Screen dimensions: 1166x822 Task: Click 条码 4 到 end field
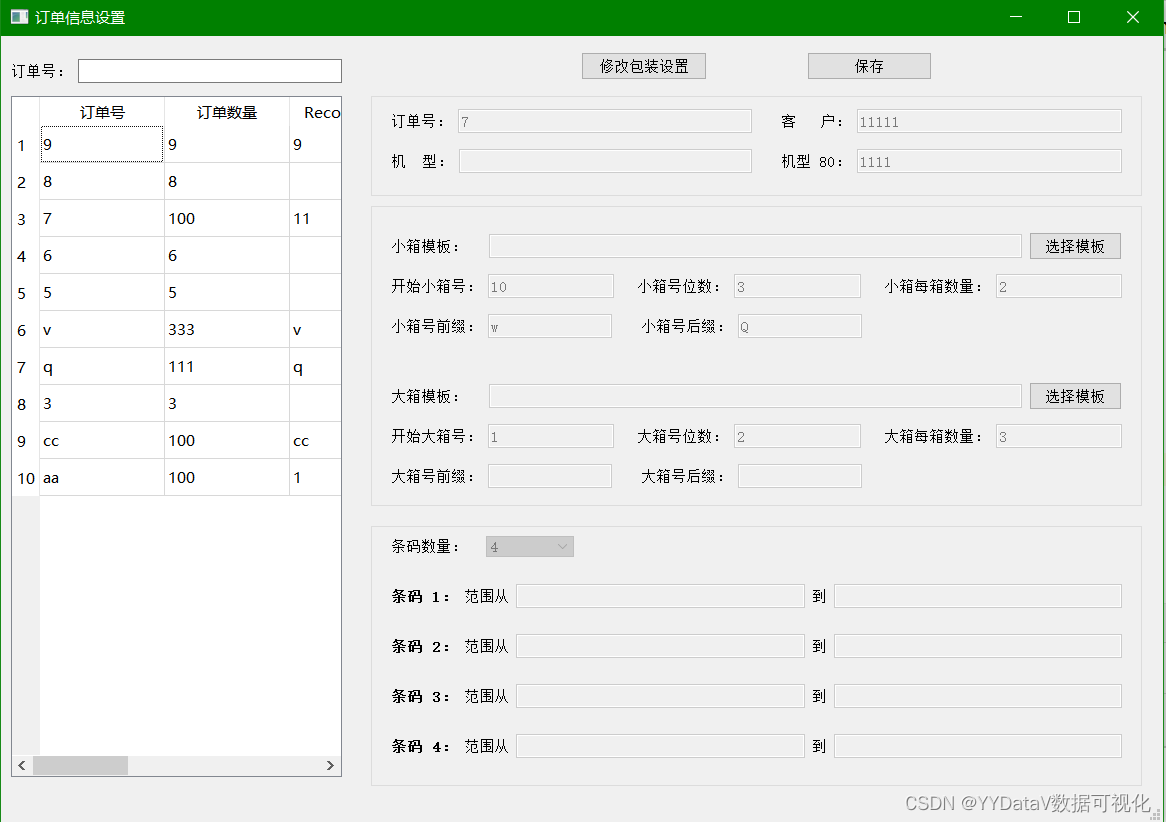pyautogui.click(x=978, y=746)
